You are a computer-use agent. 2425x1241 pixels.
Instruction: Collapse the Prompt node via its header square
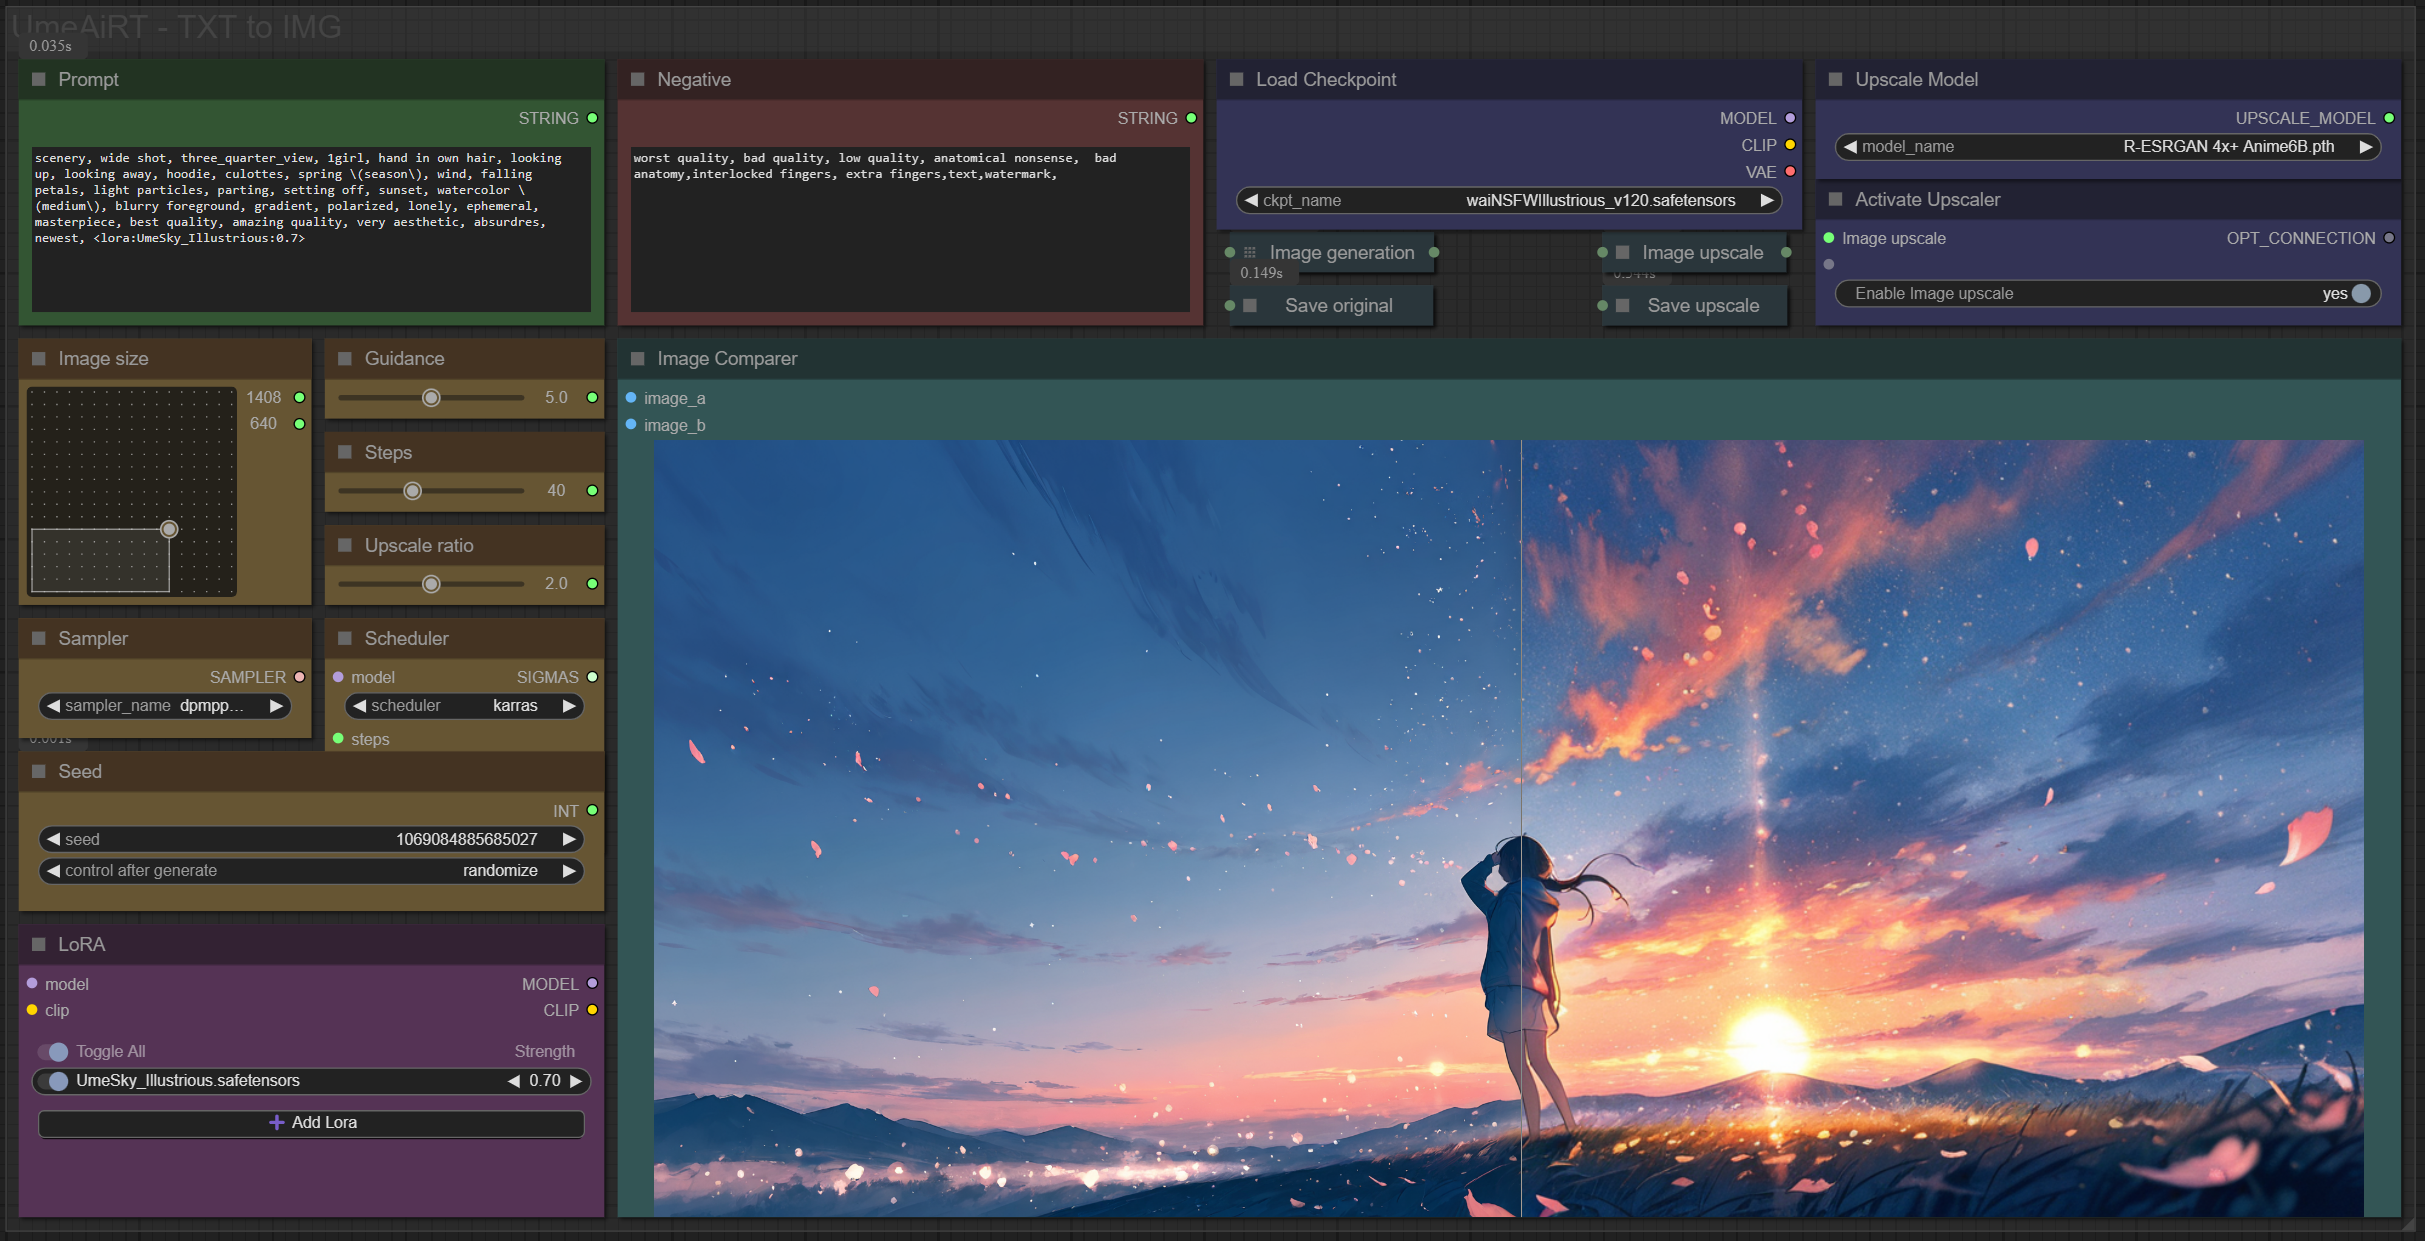point(39,79)
